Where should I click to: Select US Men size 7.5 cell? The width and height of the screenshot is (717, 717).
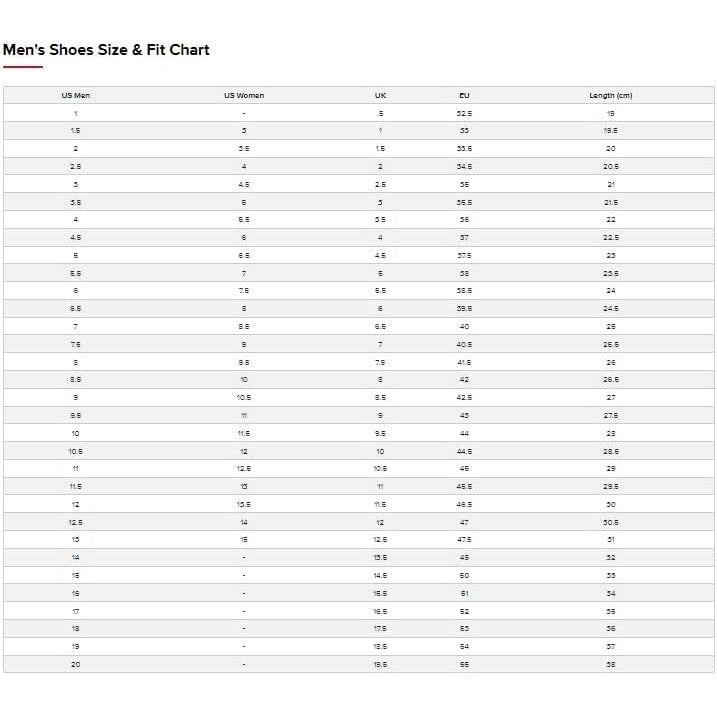pos(76,344)
